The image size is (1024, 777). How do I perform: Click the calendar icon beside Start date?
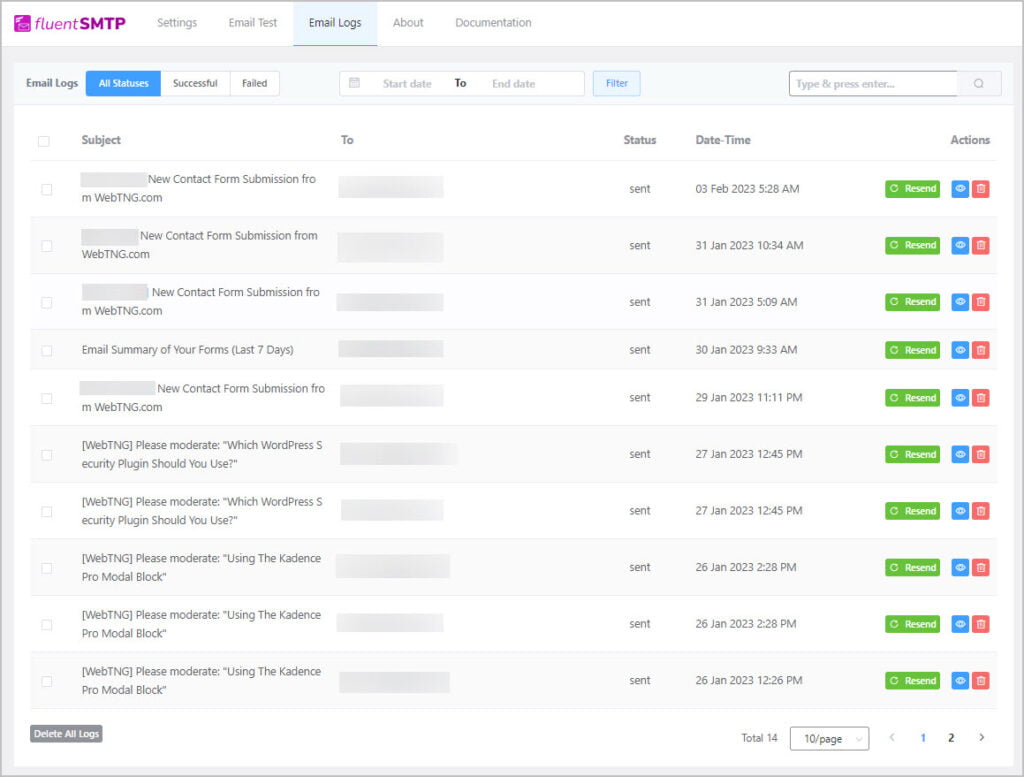click(x=355, y=83)
